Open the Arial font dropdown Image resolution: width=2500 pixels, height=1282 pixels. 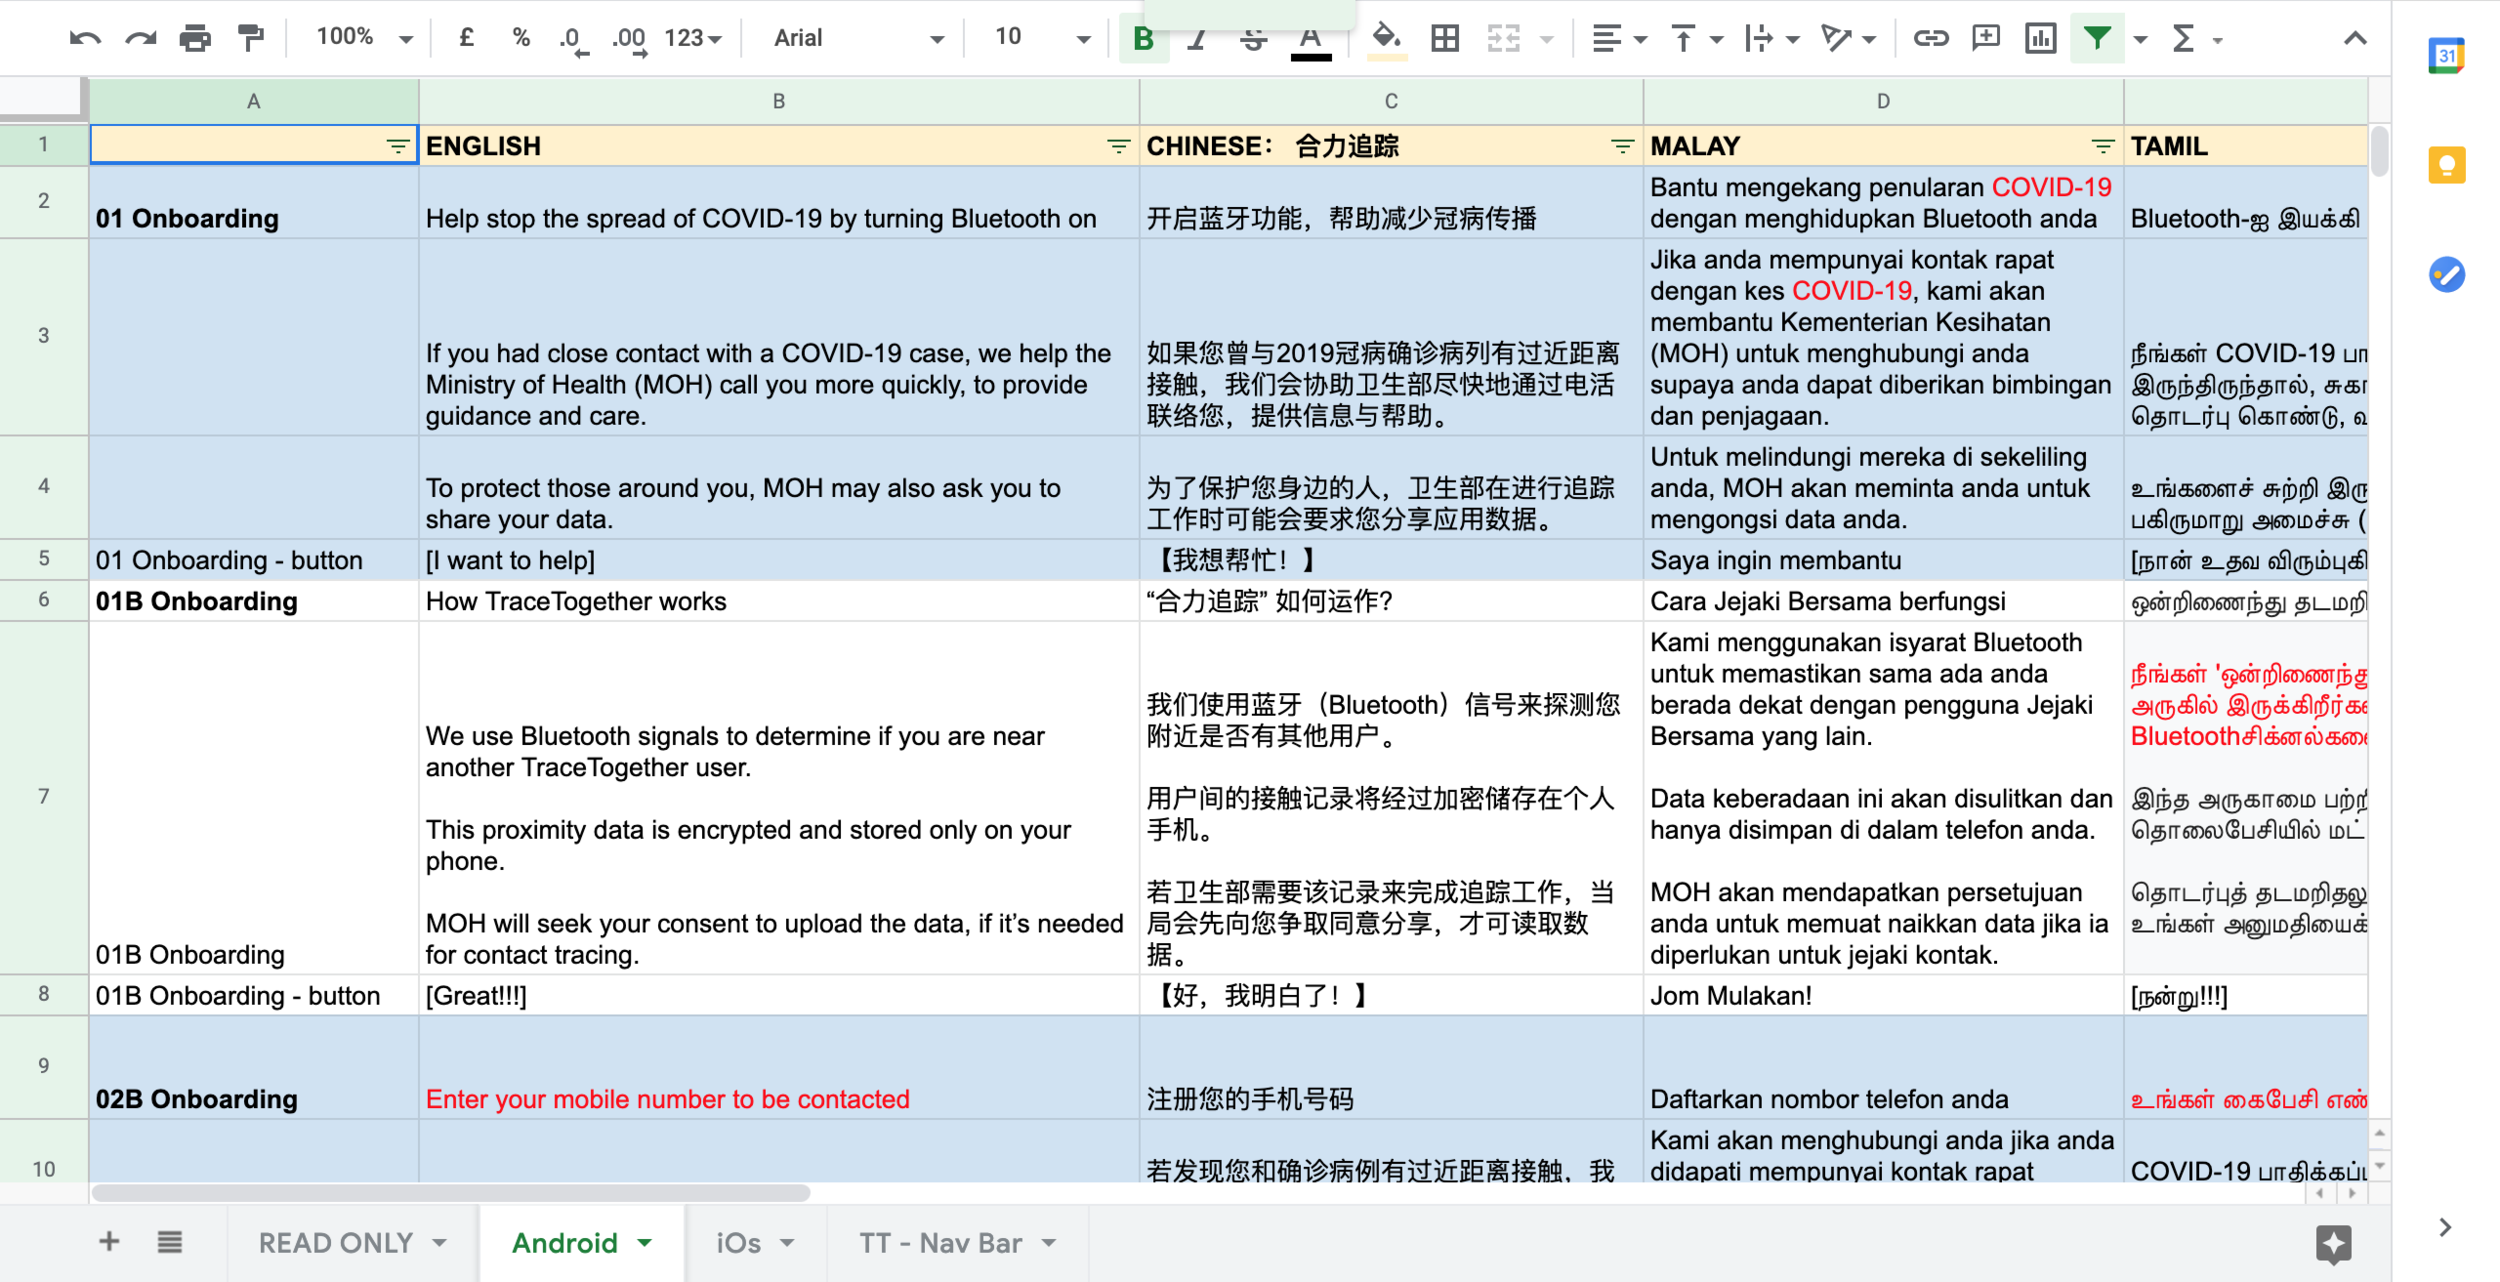point(859,39)
